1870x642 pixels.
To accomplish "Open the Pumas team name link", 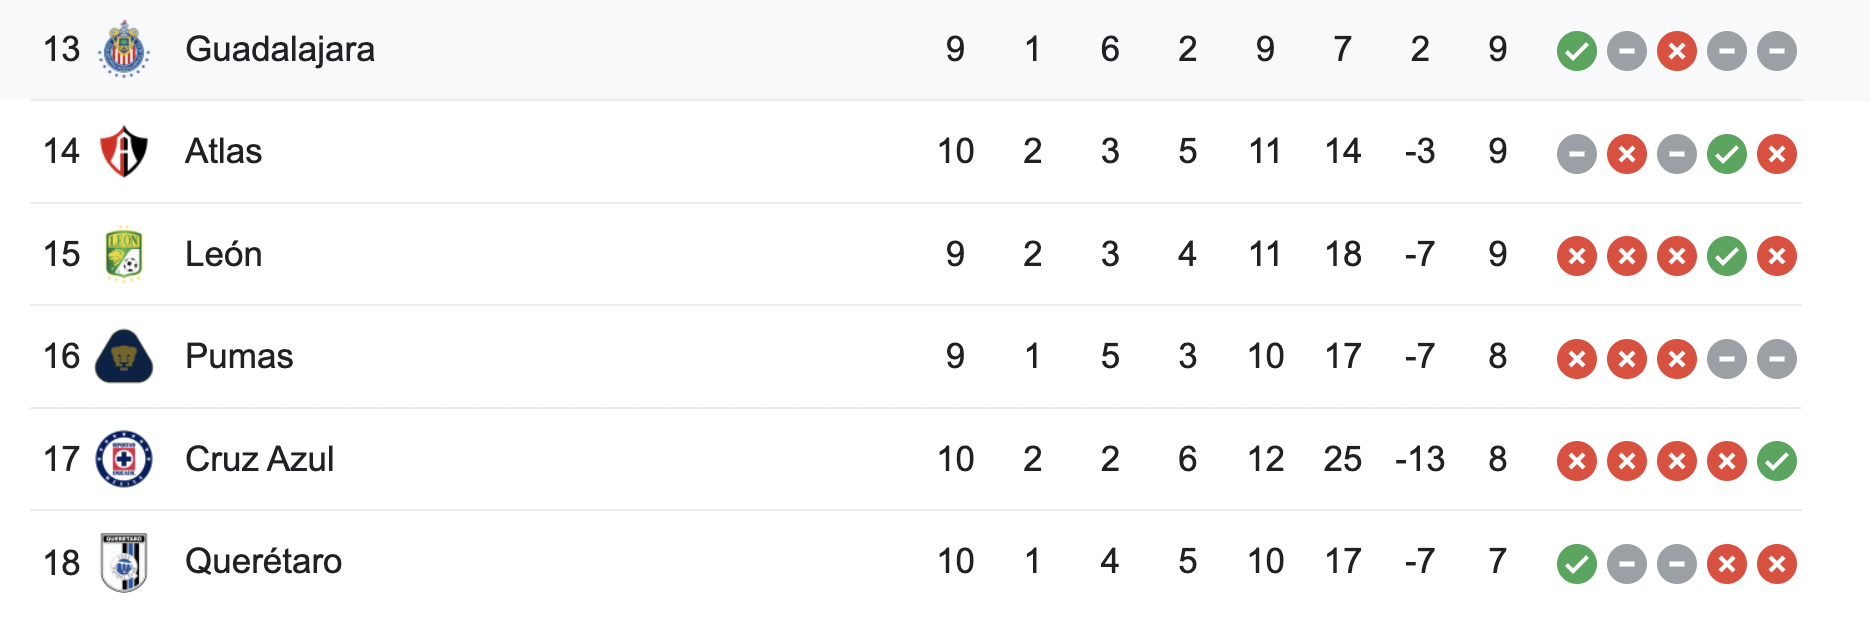I will click(239, 357).
